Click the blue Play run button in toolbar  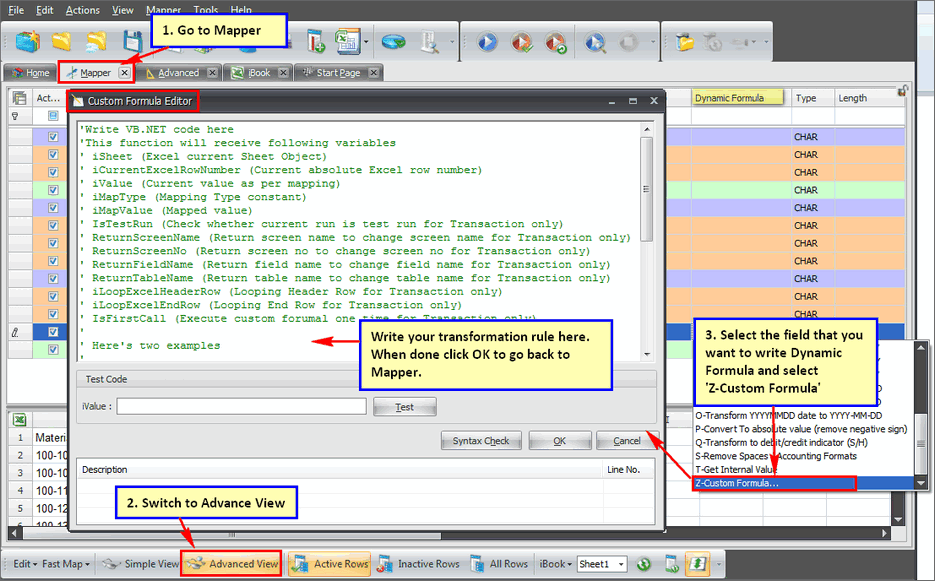(487, 43)
